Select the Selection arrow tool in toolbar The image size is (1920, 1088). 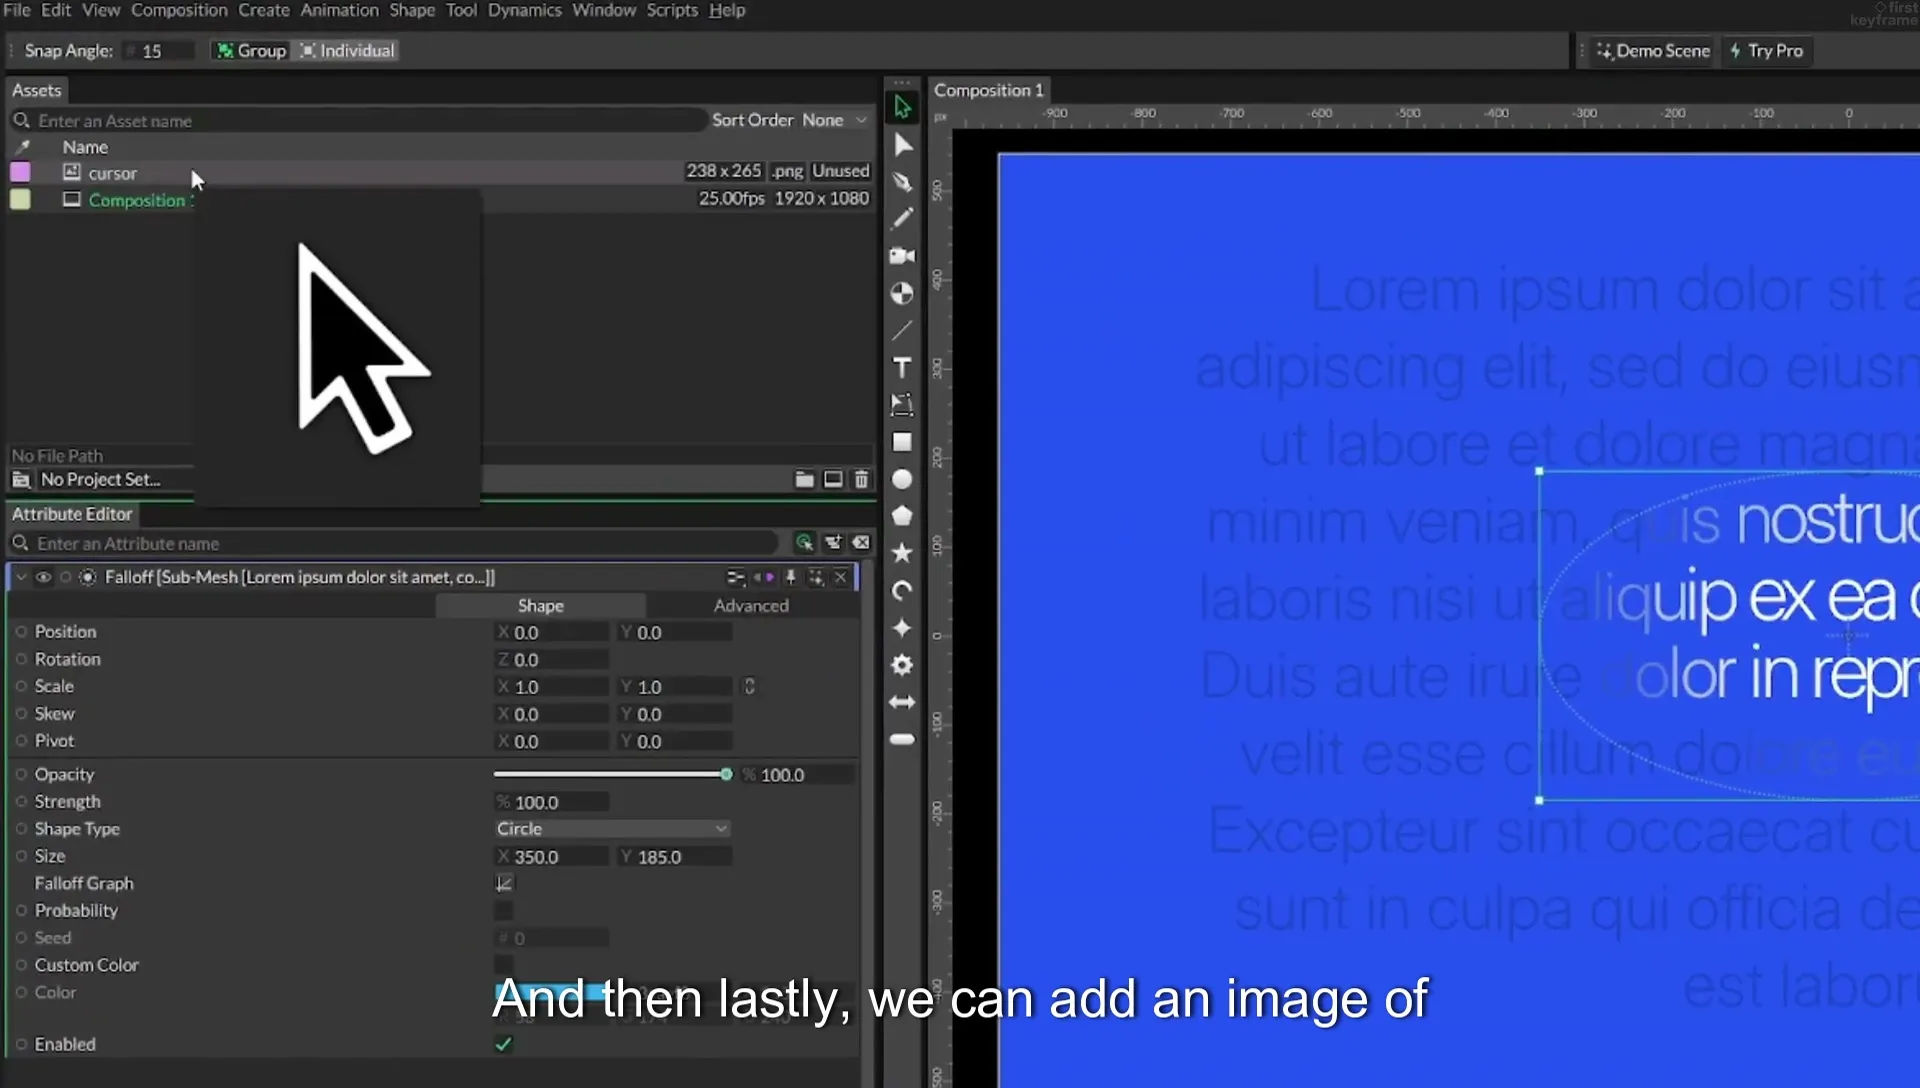(x=902, y=107)
